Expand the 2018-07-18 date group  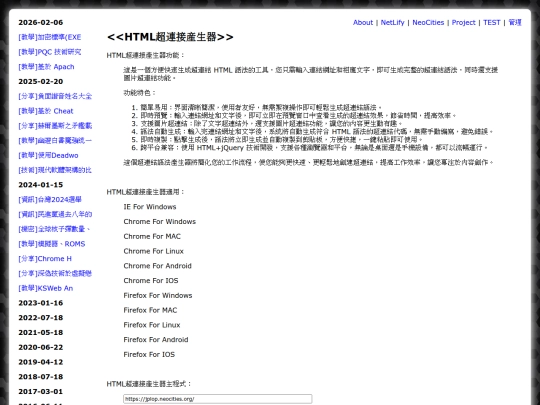(x=41, y=377)
